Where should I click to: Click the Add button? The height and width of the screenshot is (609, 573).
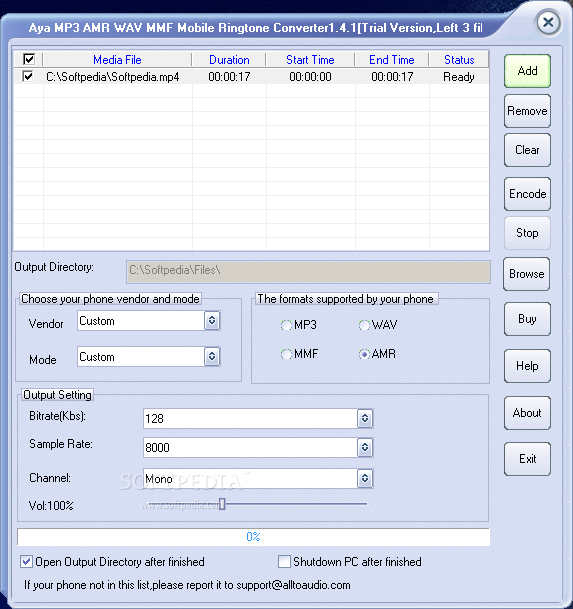[527, 71]
